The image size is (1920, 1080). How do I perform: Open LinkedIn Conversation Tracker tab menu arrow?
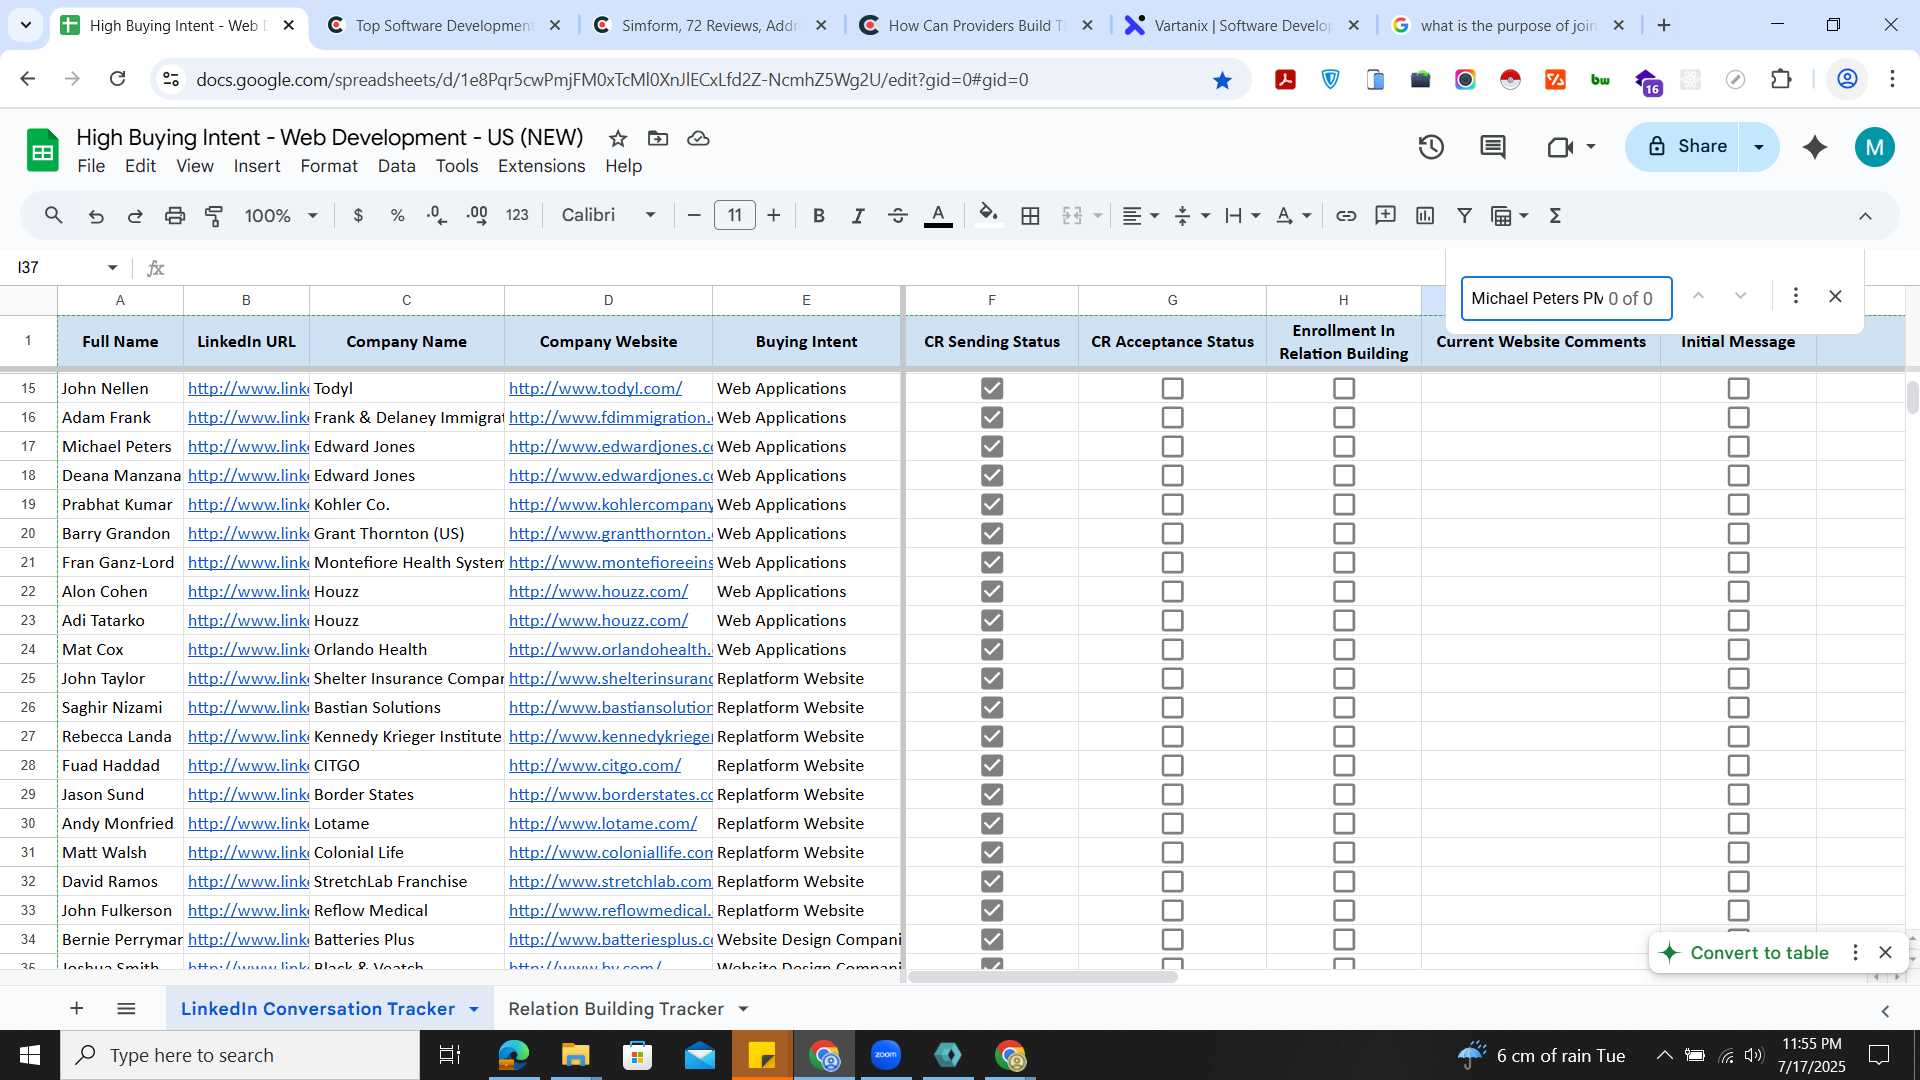point(474,1009)
